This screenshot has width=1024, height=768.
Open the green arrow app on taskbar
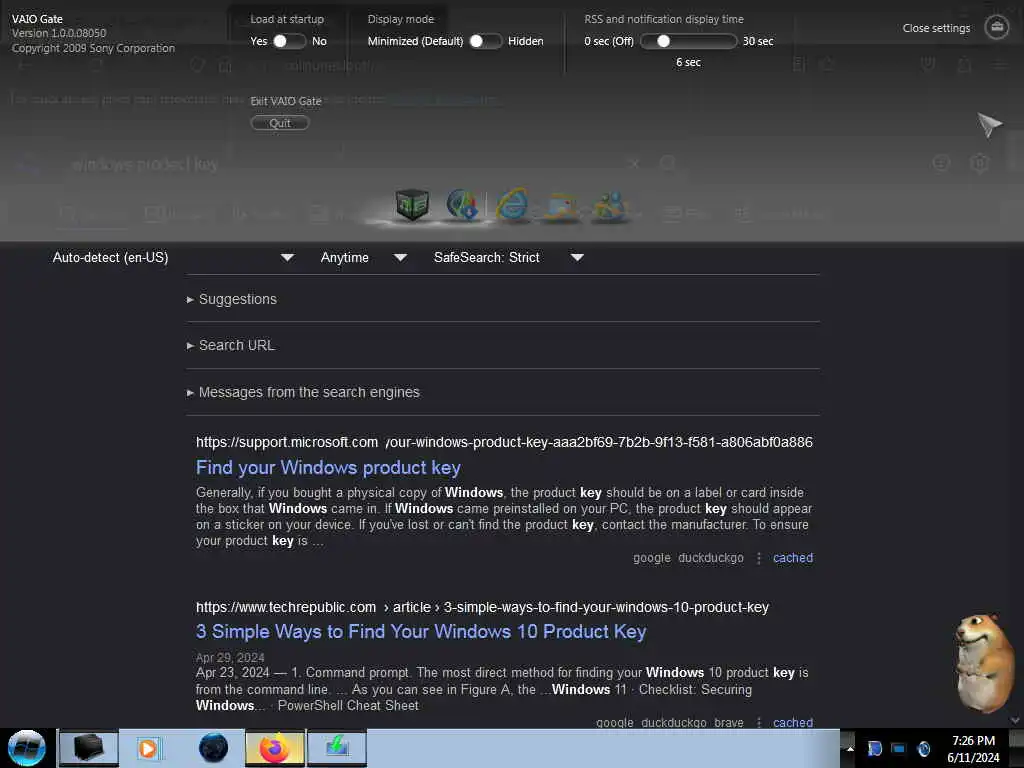tap(337, 748)
